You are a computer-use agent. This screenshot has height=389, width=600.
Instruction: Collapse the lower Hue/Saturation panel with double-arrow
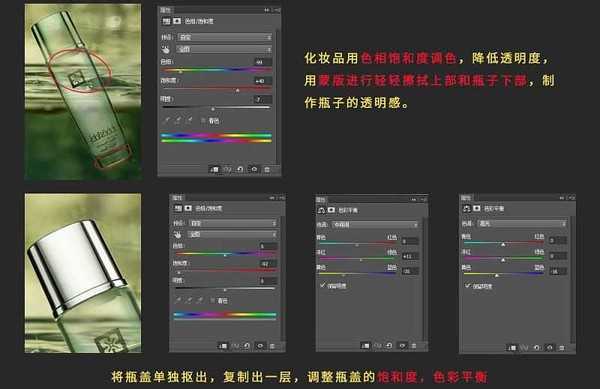[272, 198]
